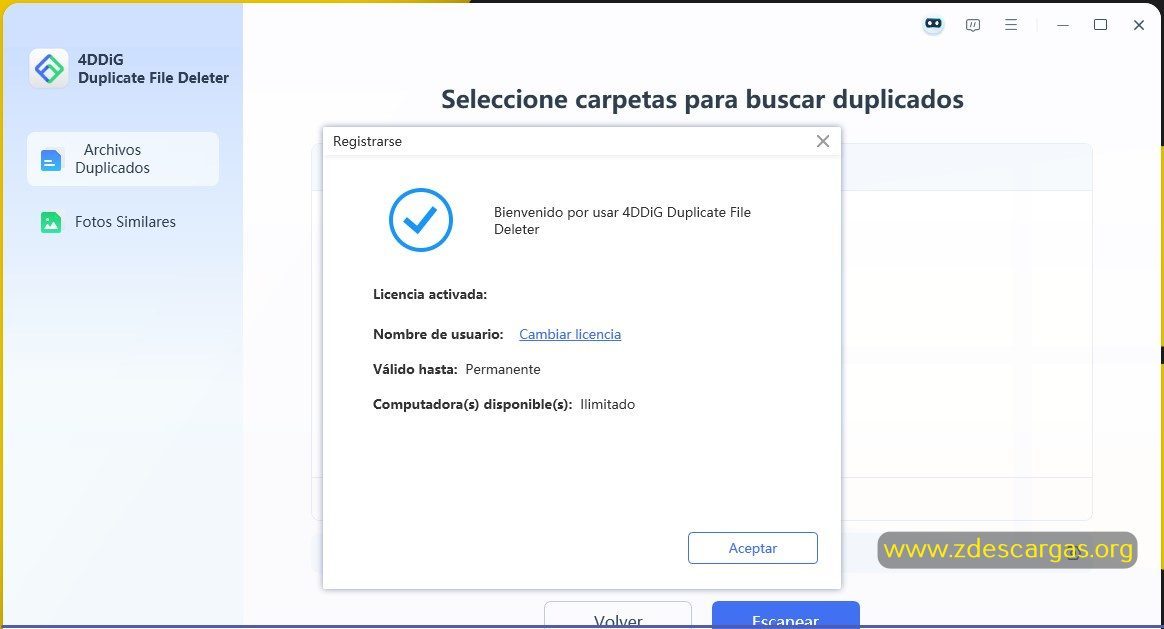Click the 'Válido hasta:' label

point(415,369)
